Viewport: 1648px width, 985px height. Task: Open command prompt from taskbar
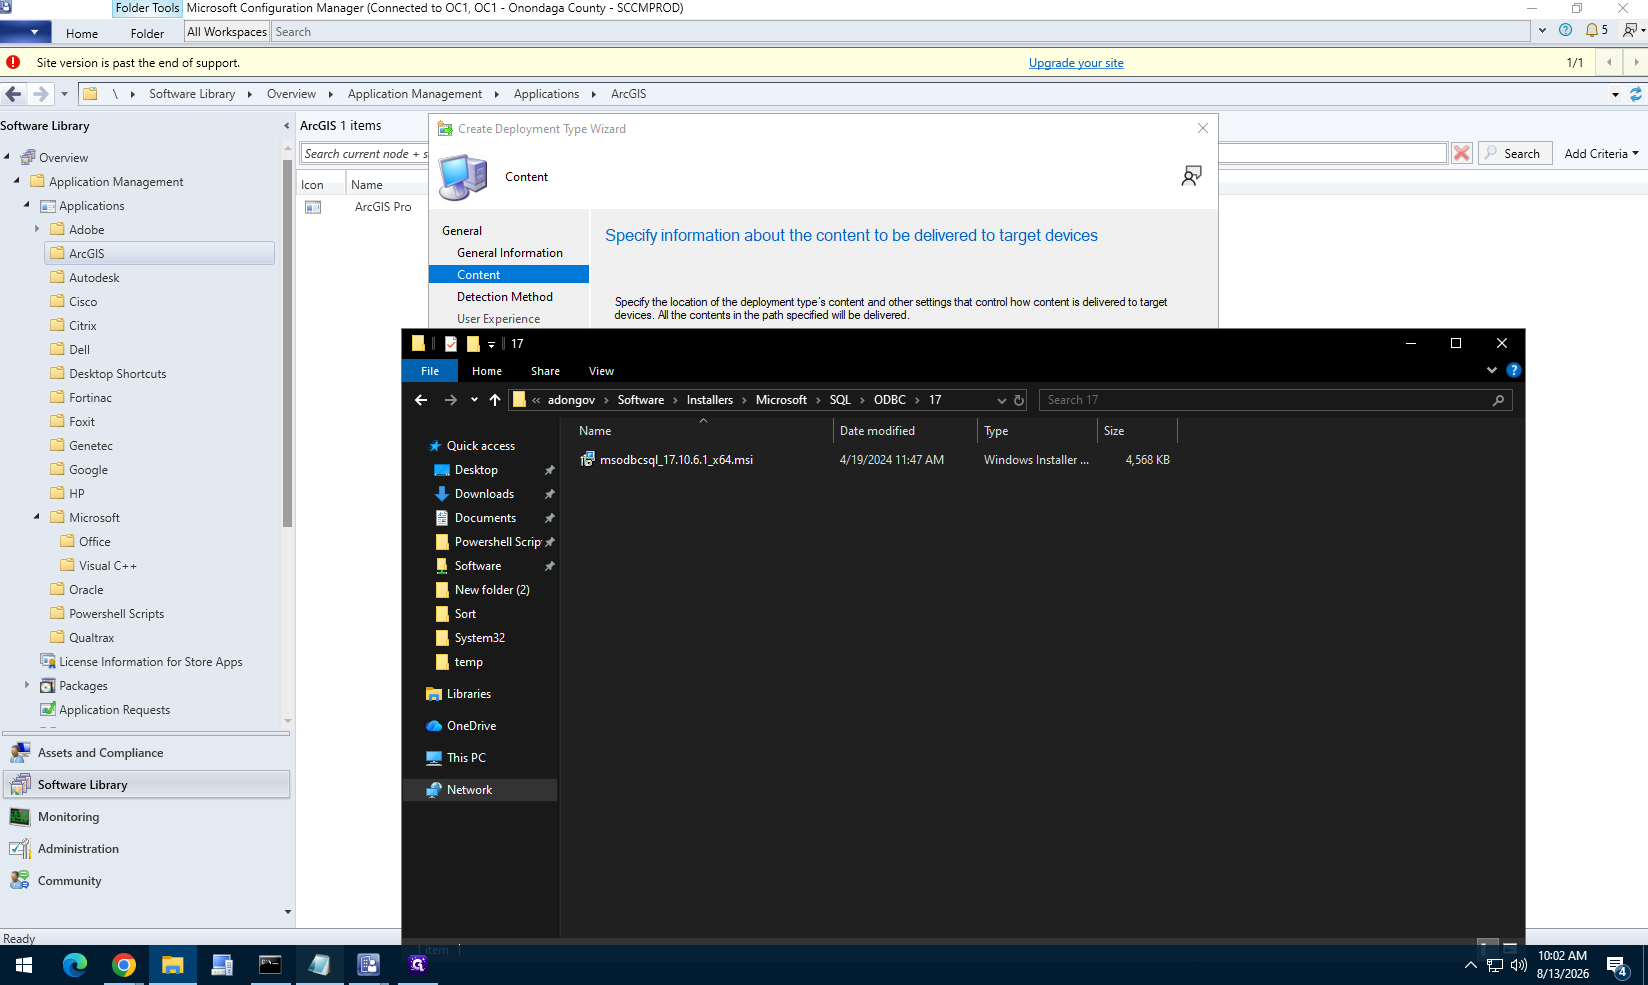click(271, 965)
